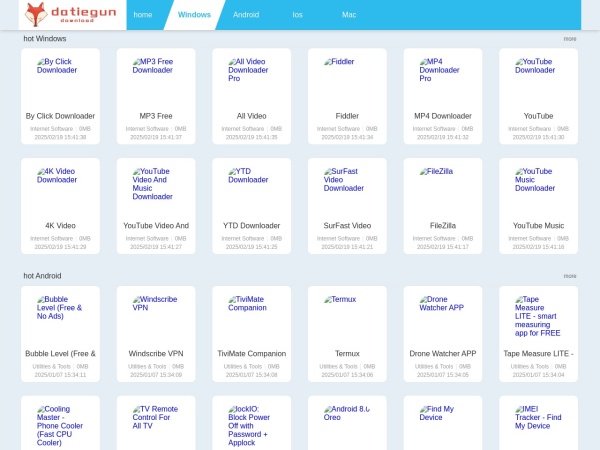Select the Windows nav tab
This screenshot has height=450, width=600.
click(x=194, y=15)
